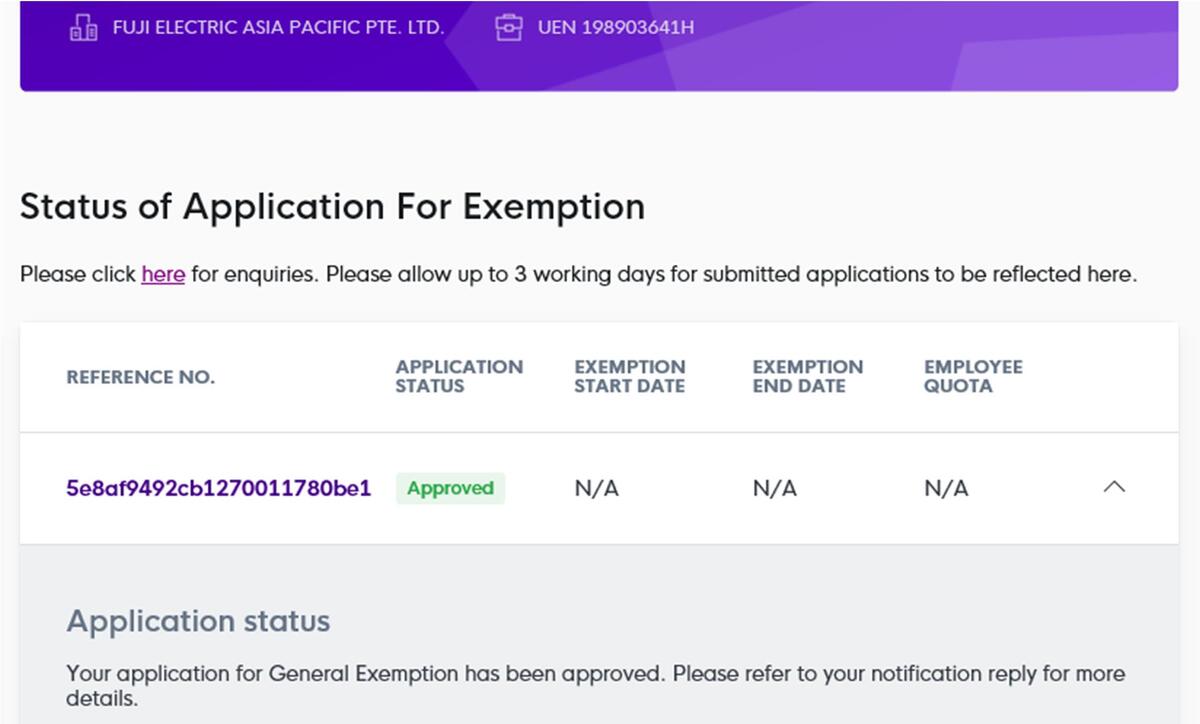Screen dimensions: 1200x724
Task: Collapse the application row with chevron
Action: click(x=1113, y=488)
